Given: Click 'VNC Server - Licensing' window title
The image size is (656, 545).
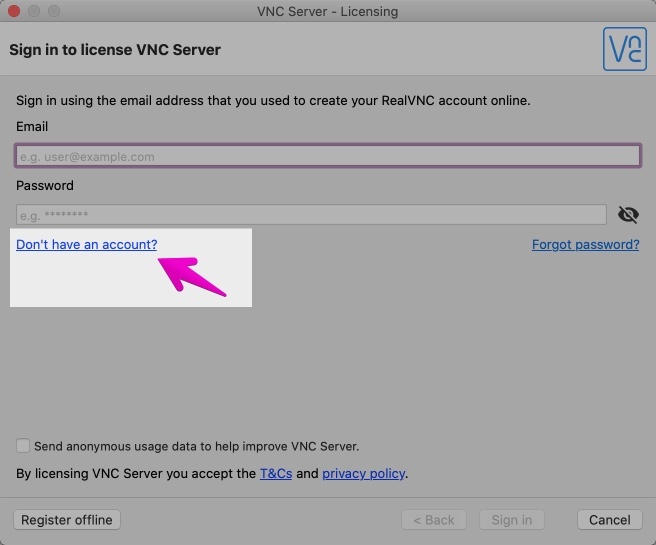Looking at the screenshot, I should click(328, 11).
